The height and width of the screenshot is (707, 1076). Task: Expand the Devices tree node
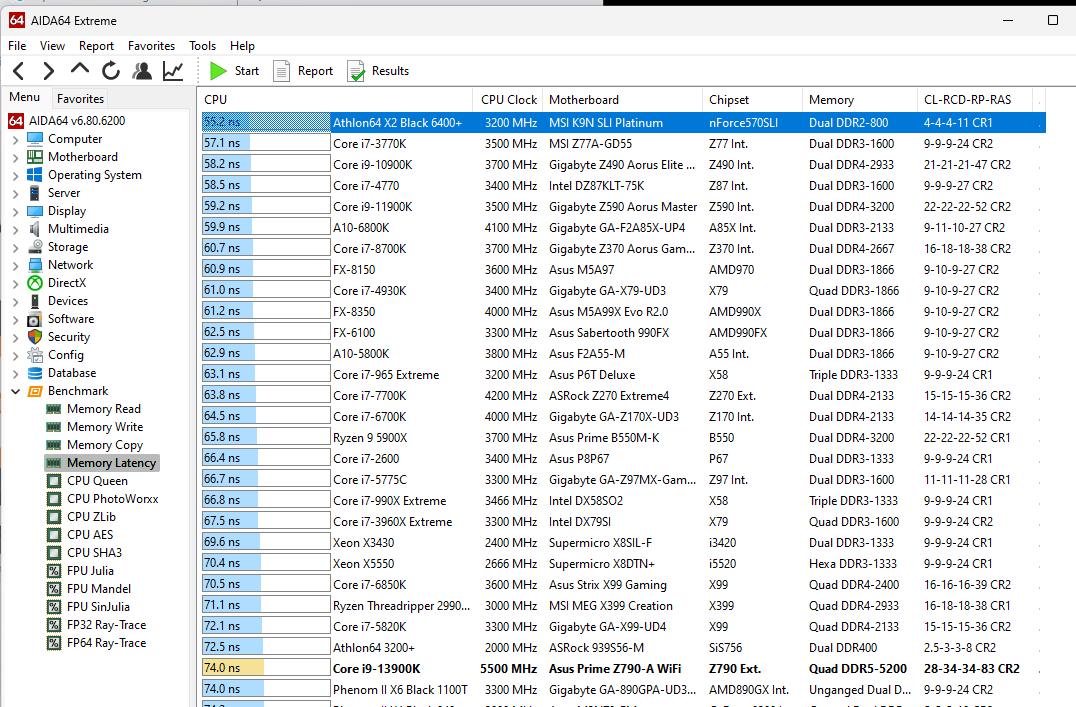click(x=15, y=301)
